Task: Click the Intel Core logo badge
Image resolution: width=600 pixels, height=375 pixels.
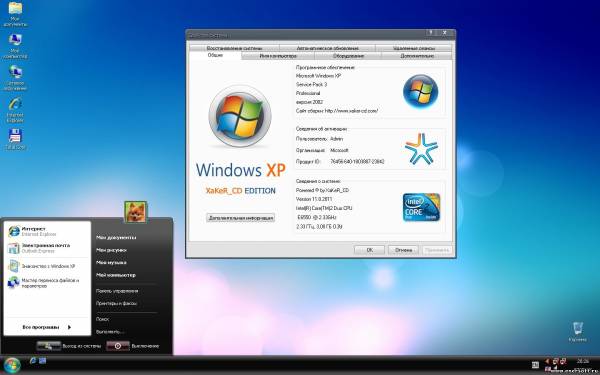Action: pyautogui.click(x=421, y=207)
